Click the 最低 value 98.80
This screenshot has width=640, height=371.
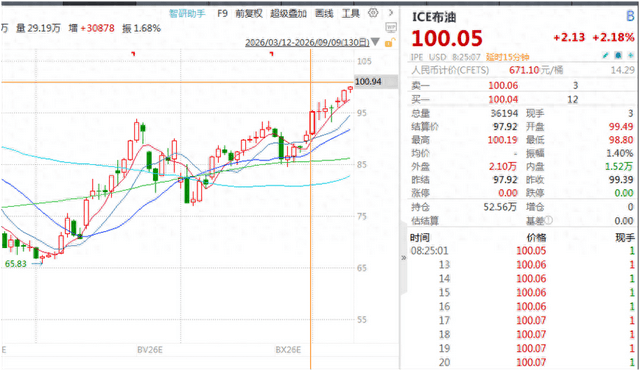tap(621, 140)
